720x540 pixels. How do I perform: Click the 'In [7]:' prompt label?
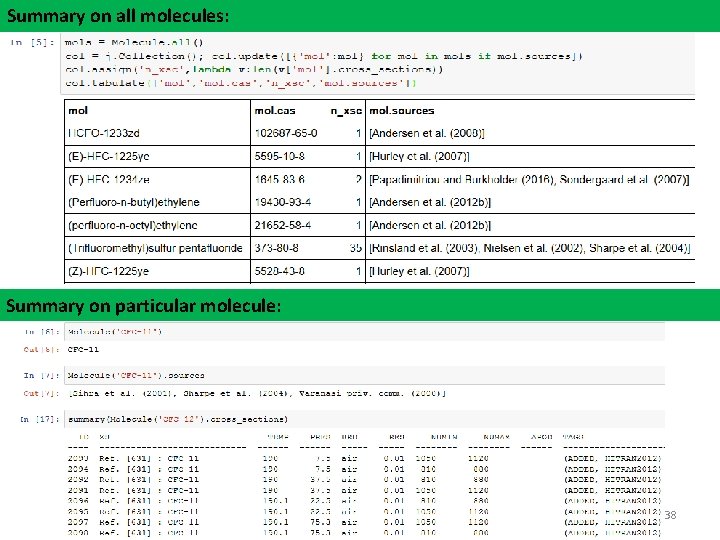(42, 376)
